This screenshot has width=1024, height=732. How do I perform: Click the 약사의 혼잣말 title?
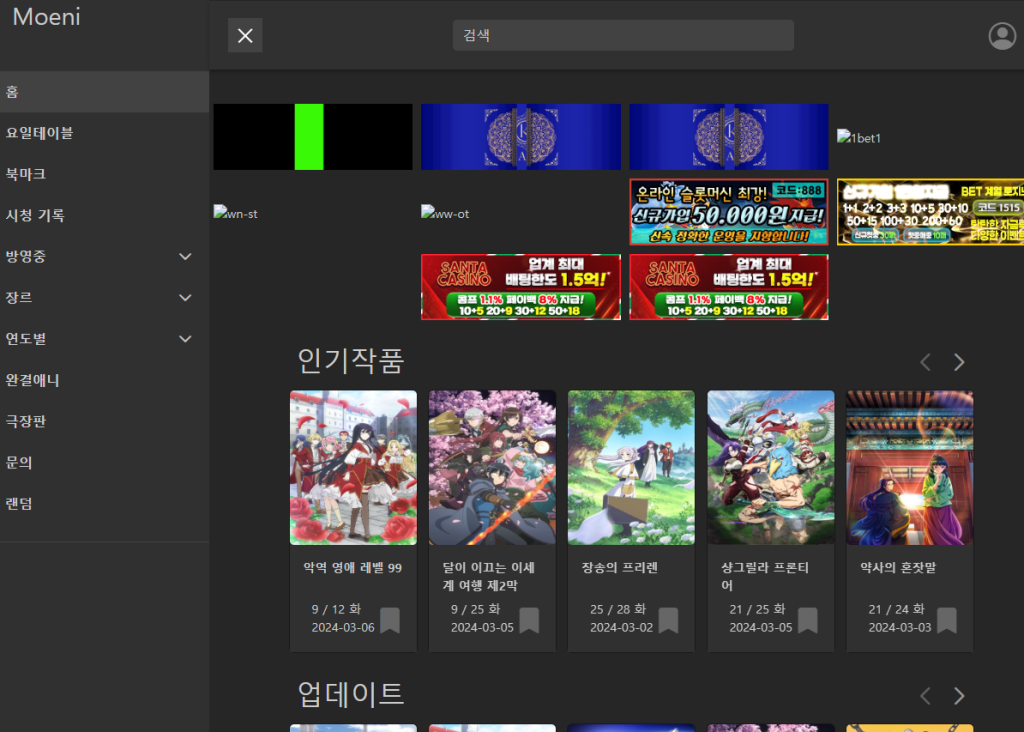point(898,568)
